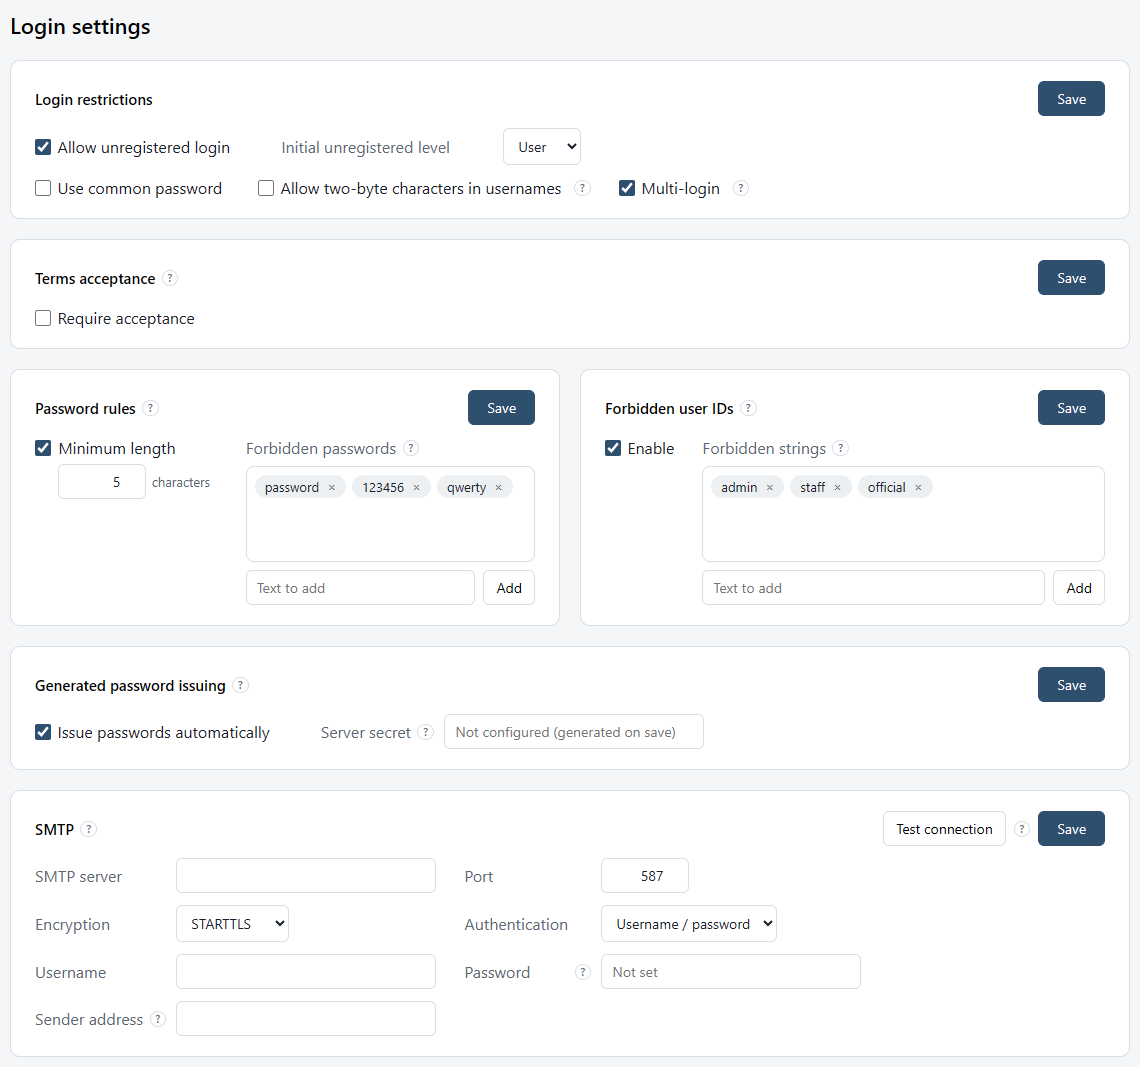Open help for two-byte characters in usernames

point(582,188)
